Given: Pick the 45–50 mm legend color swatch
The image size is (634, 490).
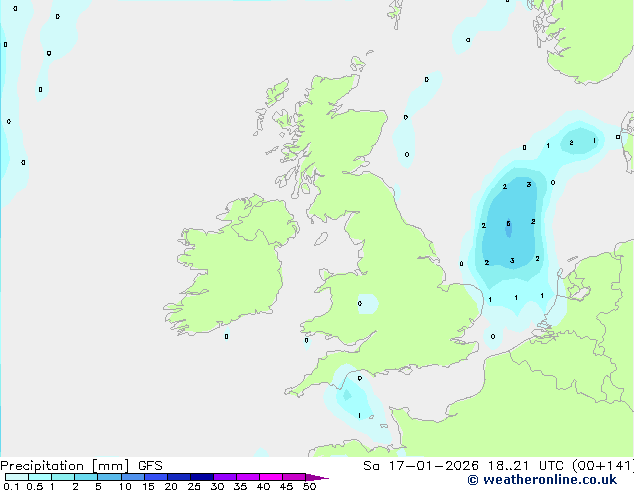Looking at the screenshot, I should 294,477.
